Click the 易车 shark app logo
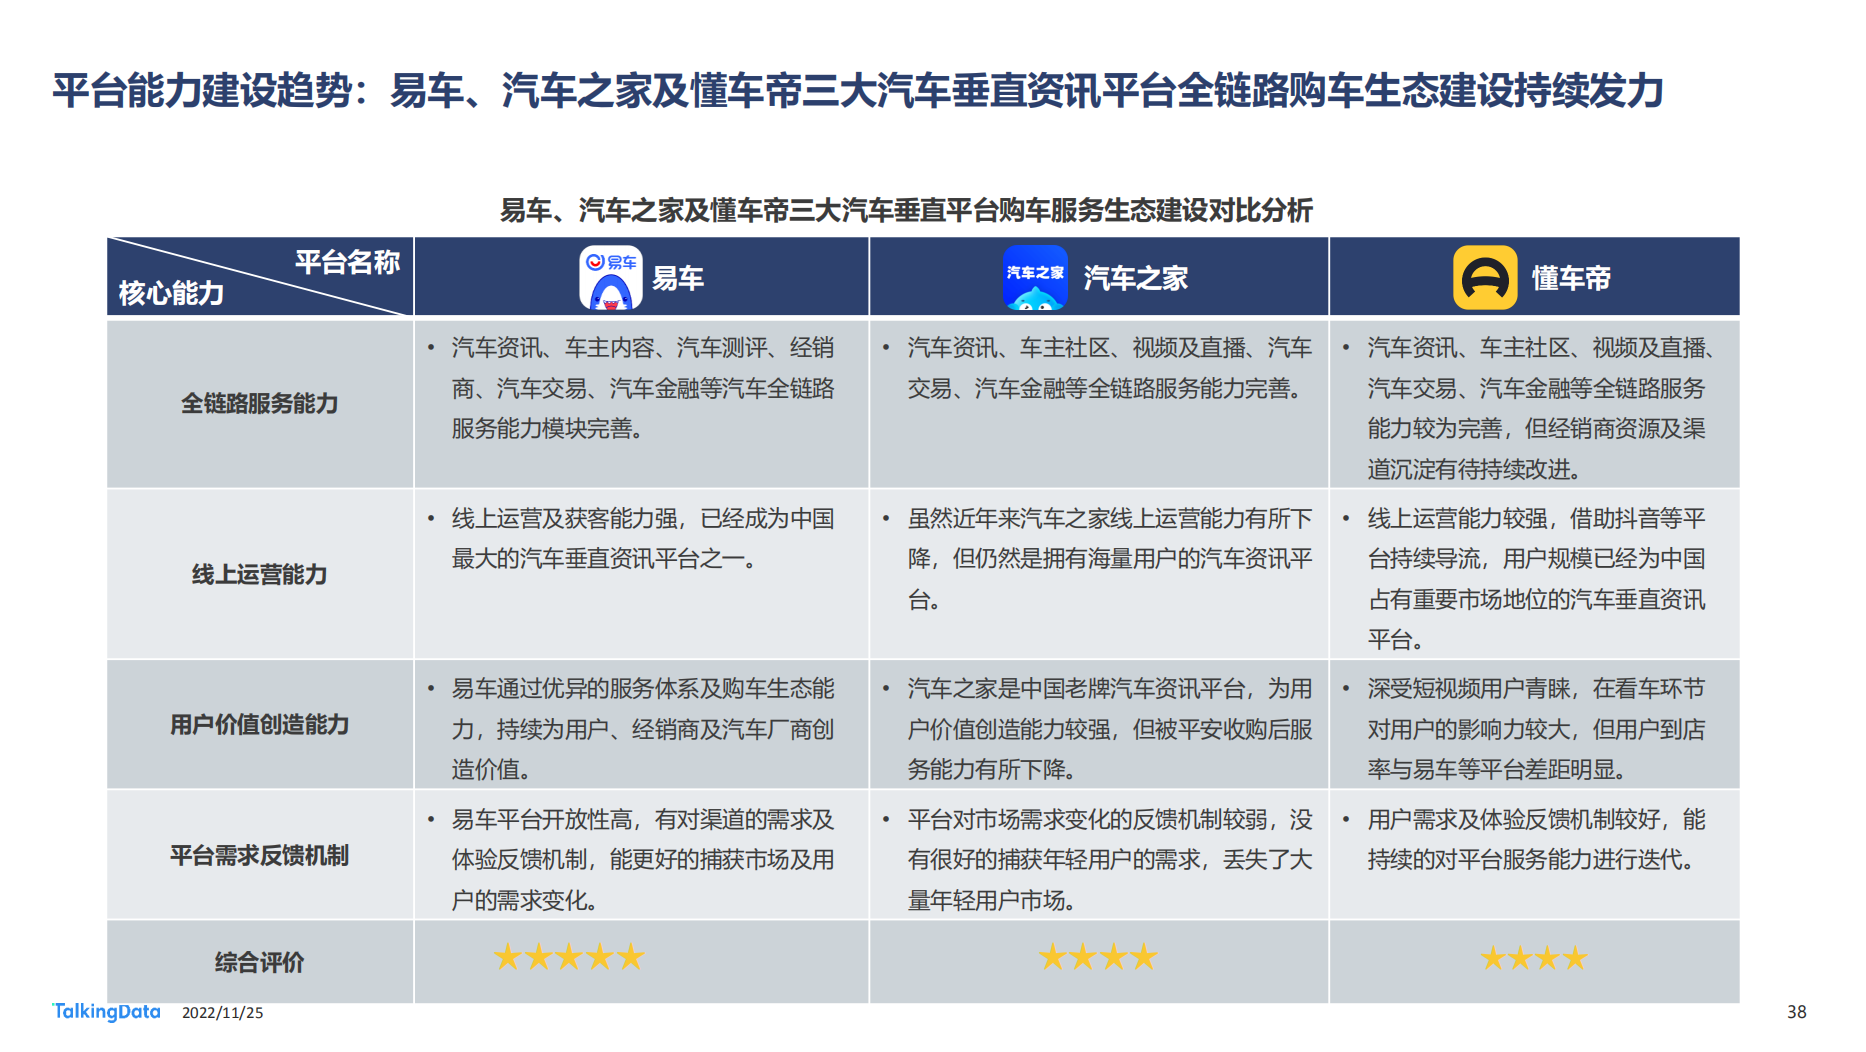 tap(611, 278)
